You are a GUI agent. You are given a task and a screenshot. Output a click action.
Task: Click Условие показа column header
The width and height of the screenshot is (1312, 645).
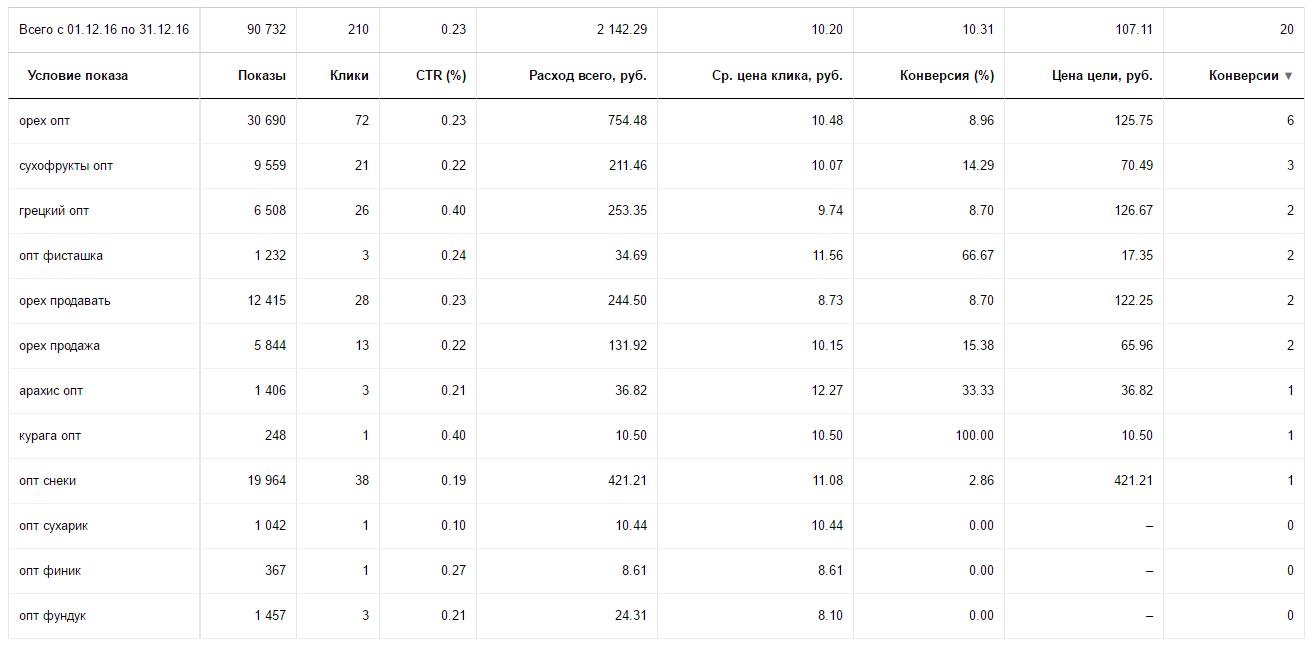pos(78,75)
